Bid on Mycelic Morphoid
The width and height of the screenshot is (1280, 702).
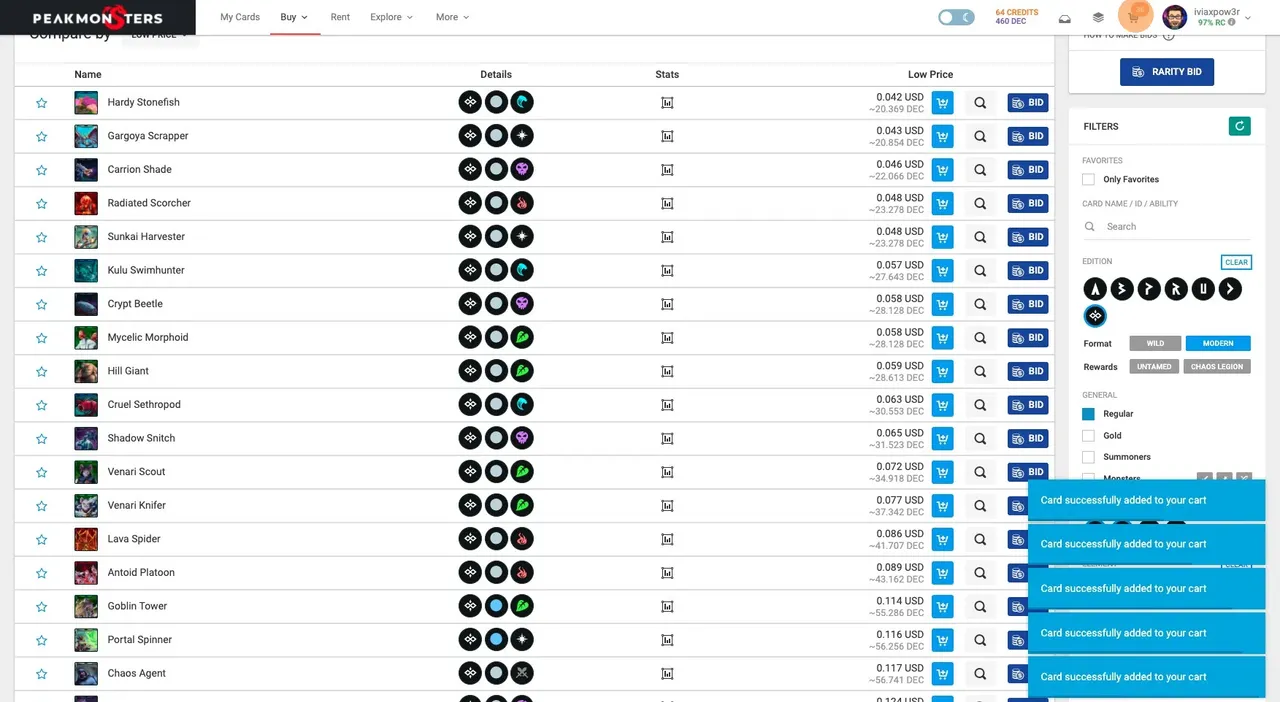[x=1028, y=337]
